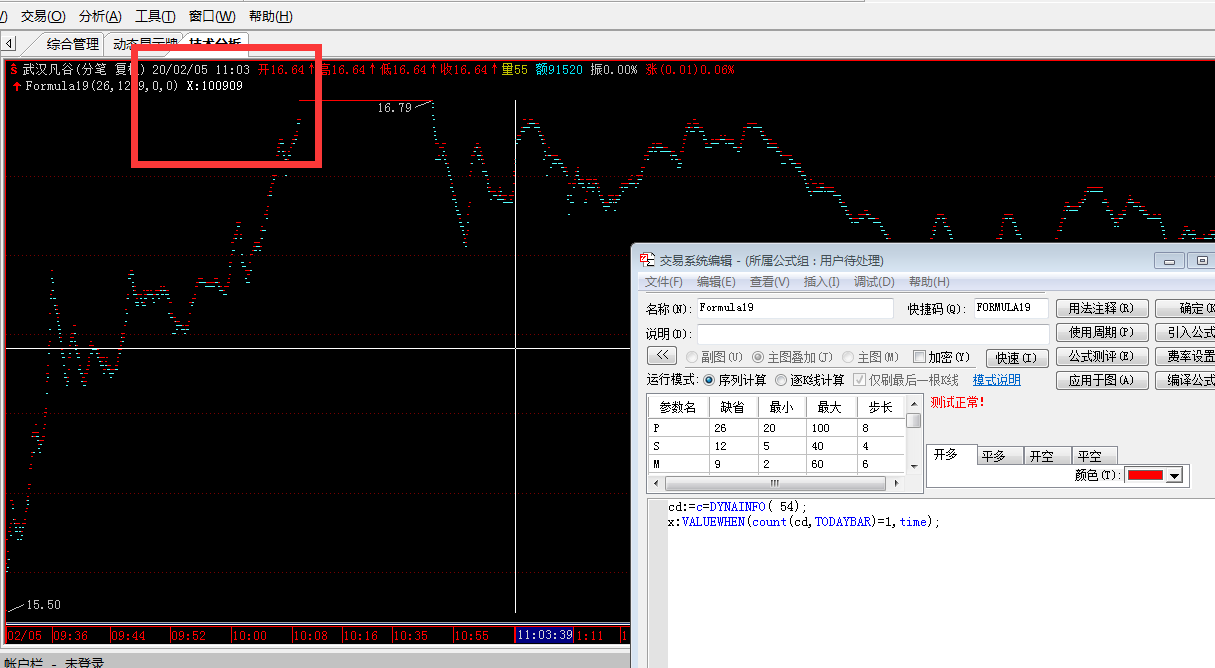
Task: Open the 模式说明 link
Action: (997, 380)
